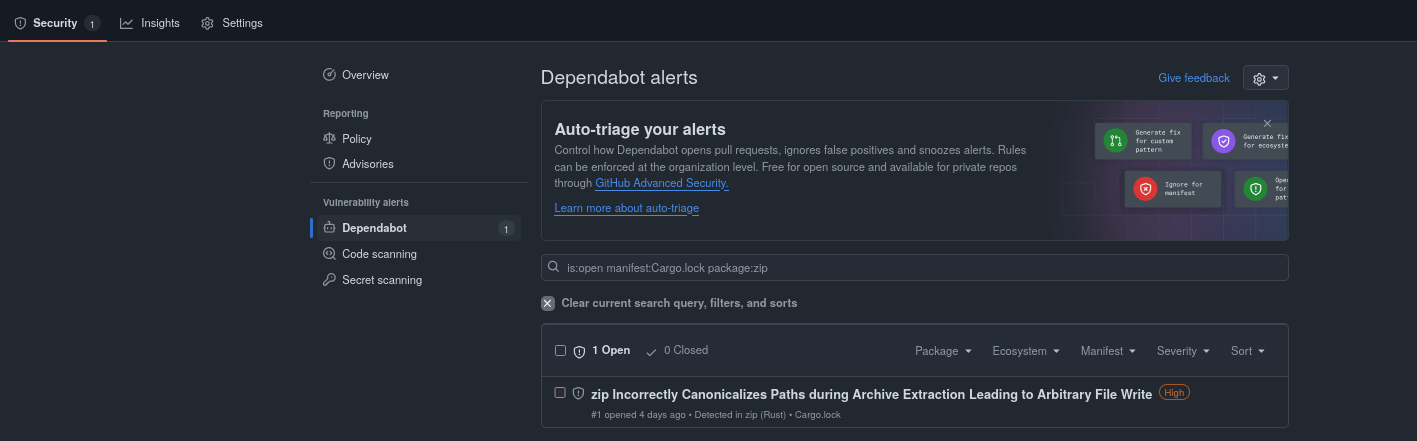The width and height of the screenshot is (1417, 441).
Task: Click 'Generate fix for custom pattern' card
Action: (x=1143, y=141)
